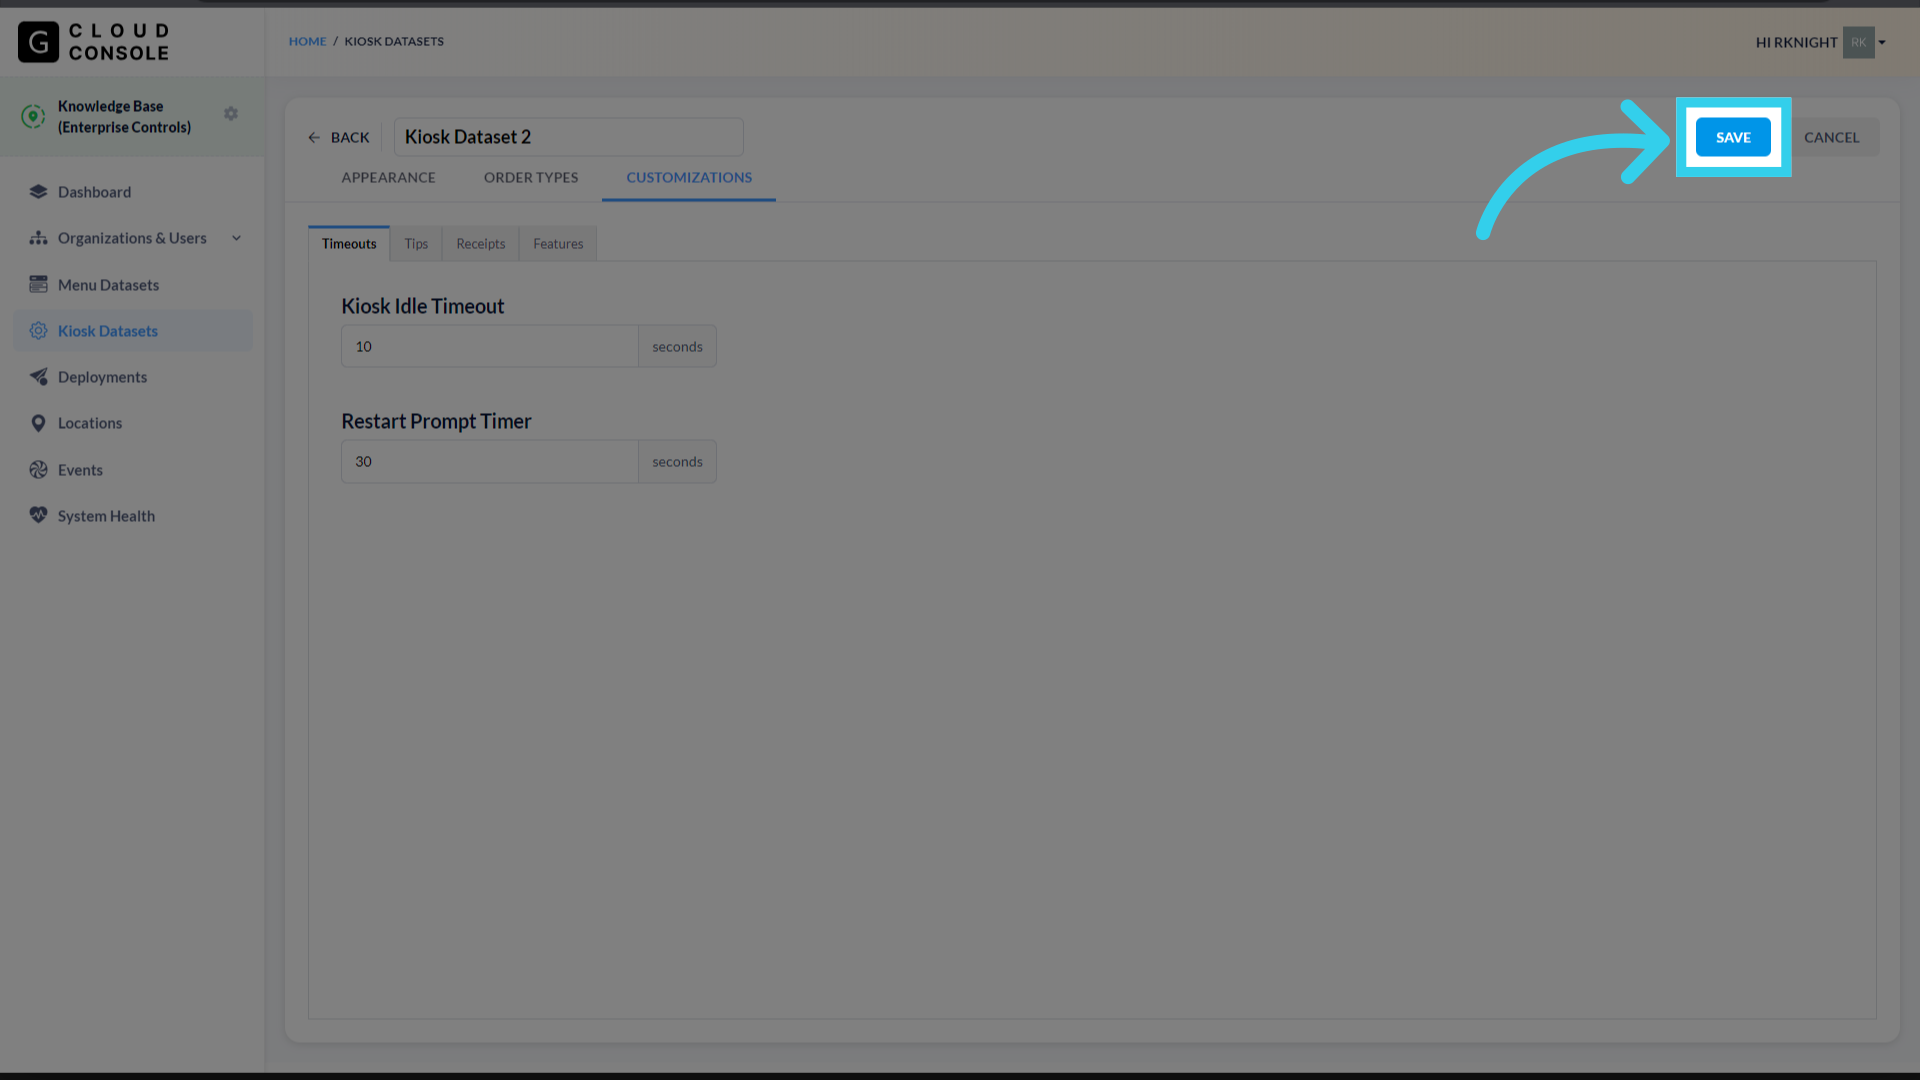Open the Timeouts sub-tab

click(349, 244)
